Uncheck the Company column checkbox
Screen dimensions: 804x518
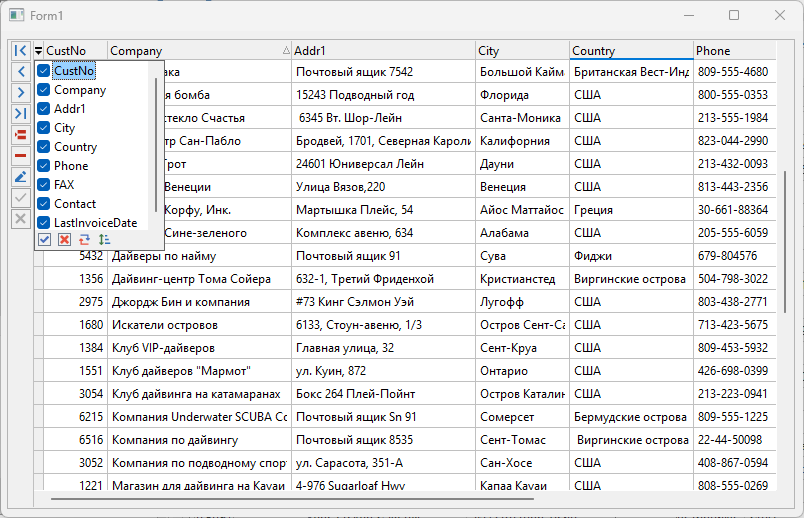tap(44, 90)
